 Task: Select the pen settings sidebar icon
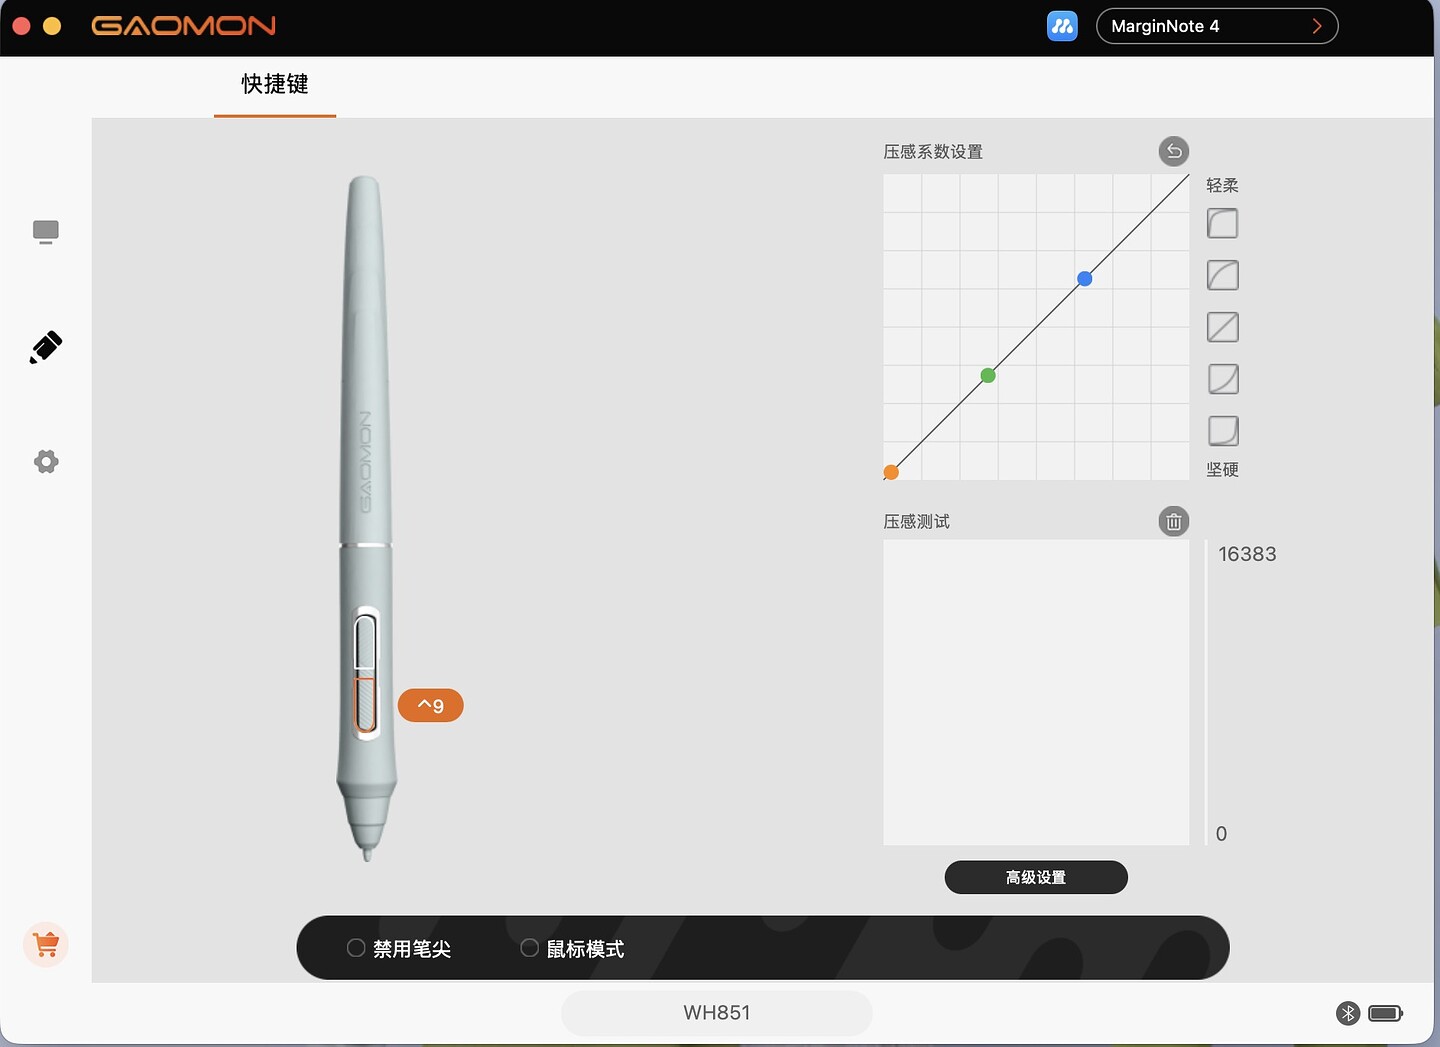(x=46, y=347)
